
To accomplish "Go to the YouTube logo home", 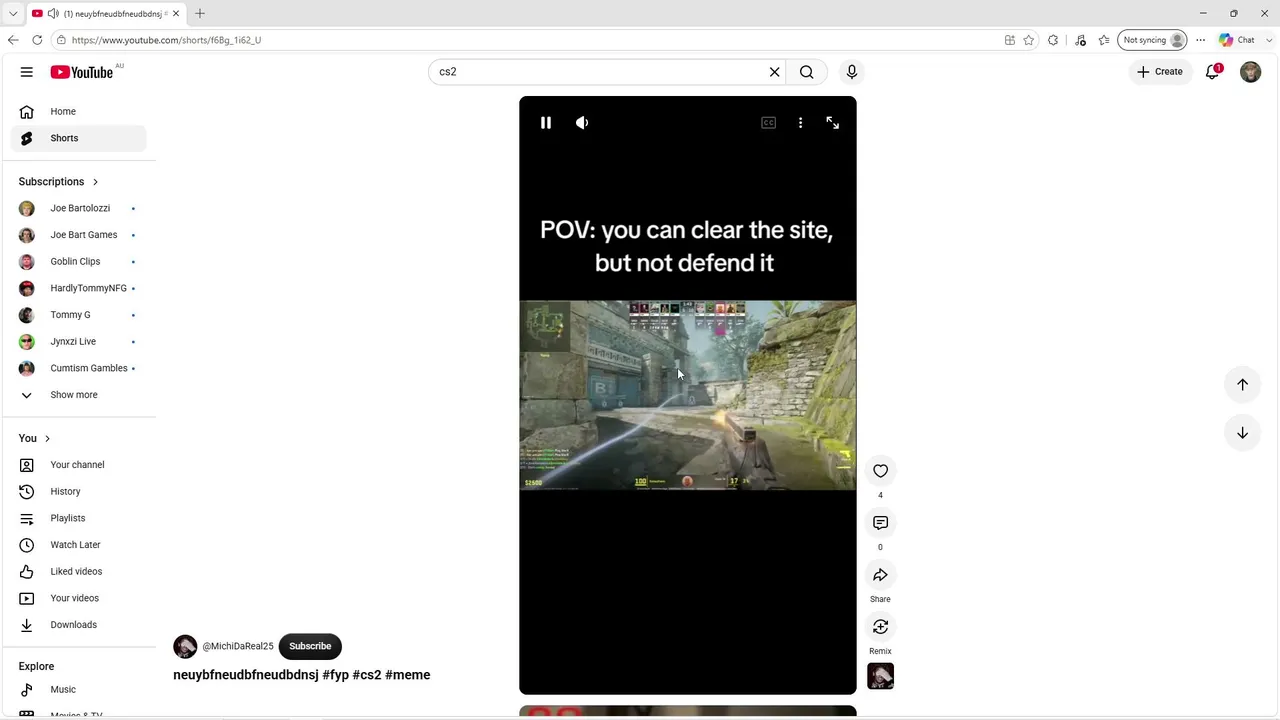I will point(82,72).
